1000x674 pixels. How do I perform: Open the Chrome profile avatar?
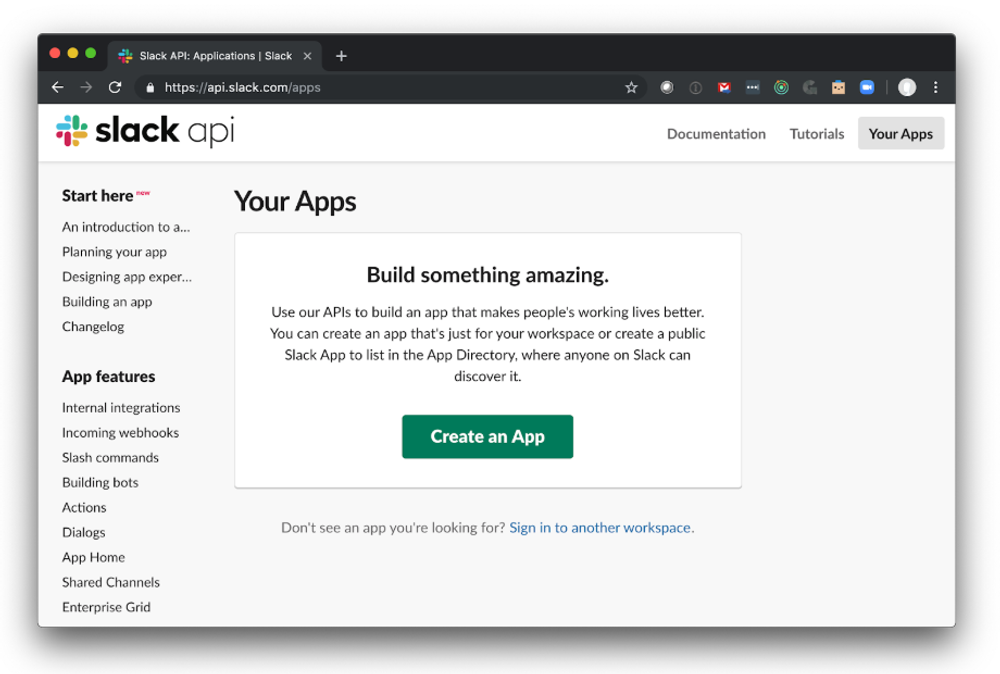pyautogui.click(x=907, y=87)
